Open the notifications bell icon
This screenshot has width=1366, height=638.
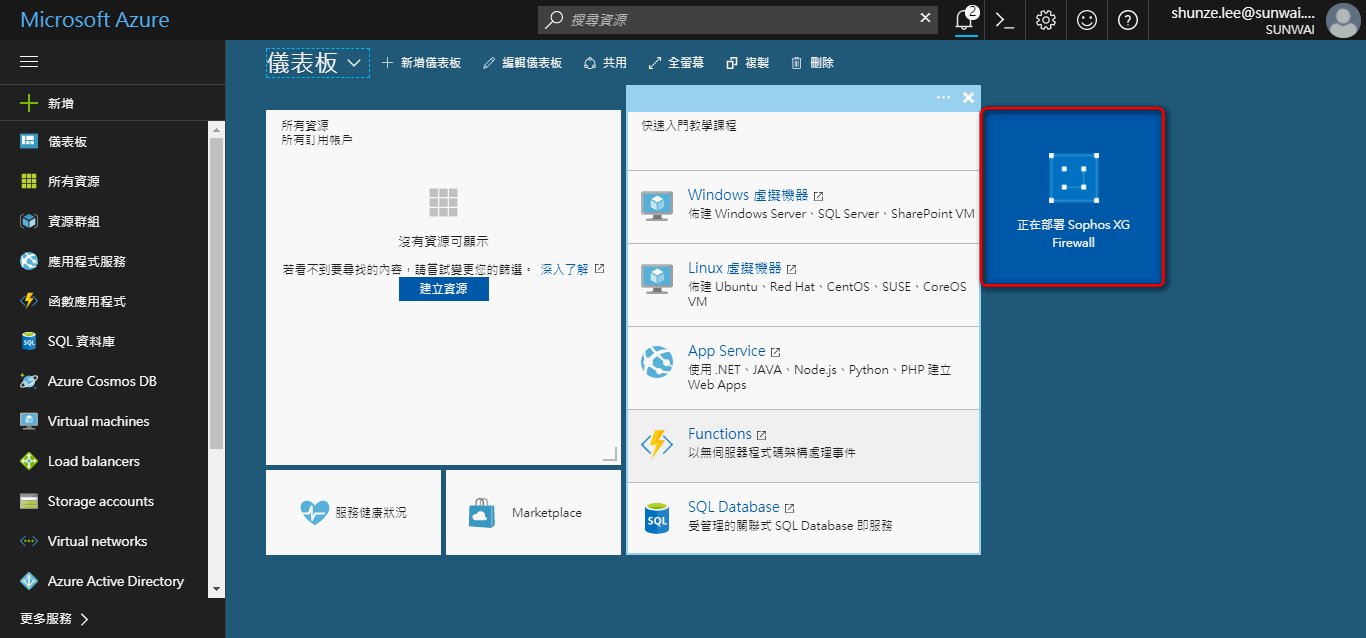(x=965, y=20)
